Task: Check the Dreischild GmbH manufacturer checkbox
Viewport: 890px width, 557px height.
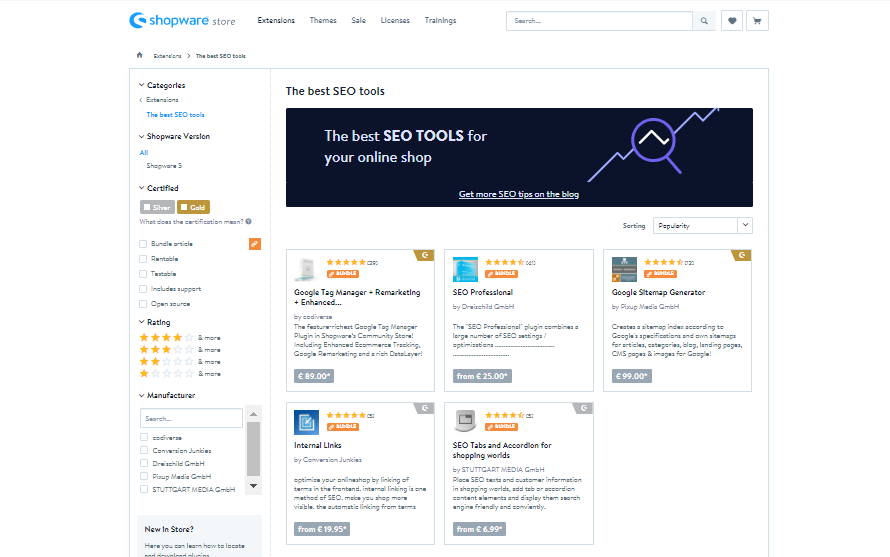Action: coord(144,463)
